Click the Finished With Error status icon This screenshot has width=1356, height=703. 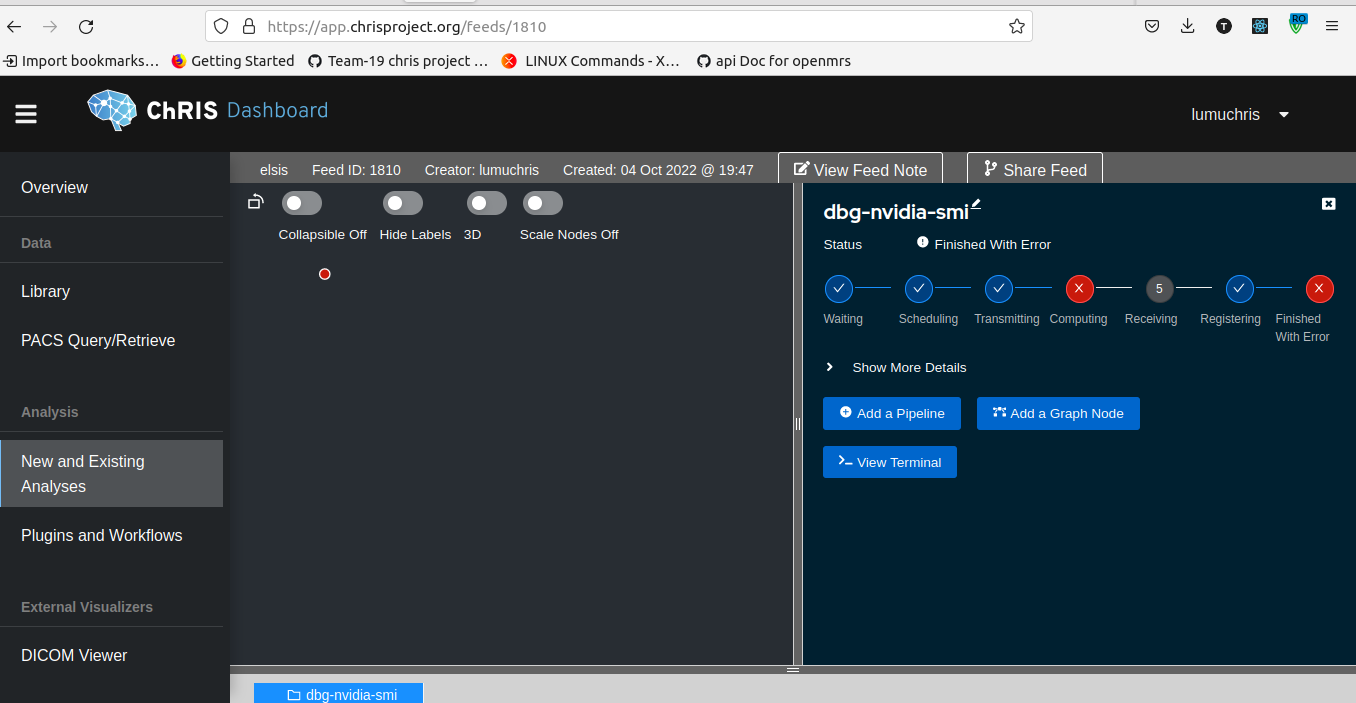(1319, 288)
